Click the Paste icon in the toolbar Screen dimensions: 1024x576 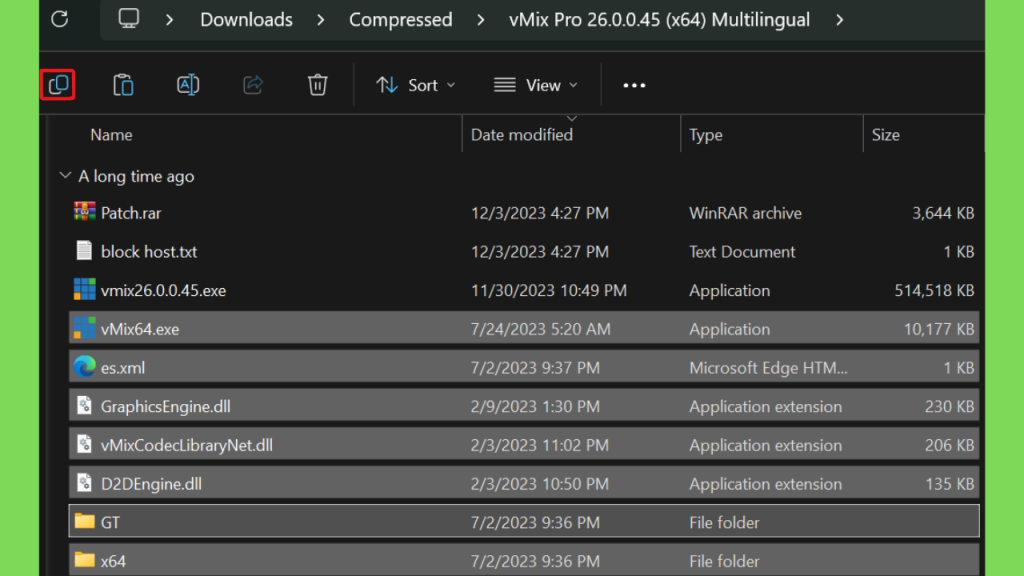[x=123, y=85]
